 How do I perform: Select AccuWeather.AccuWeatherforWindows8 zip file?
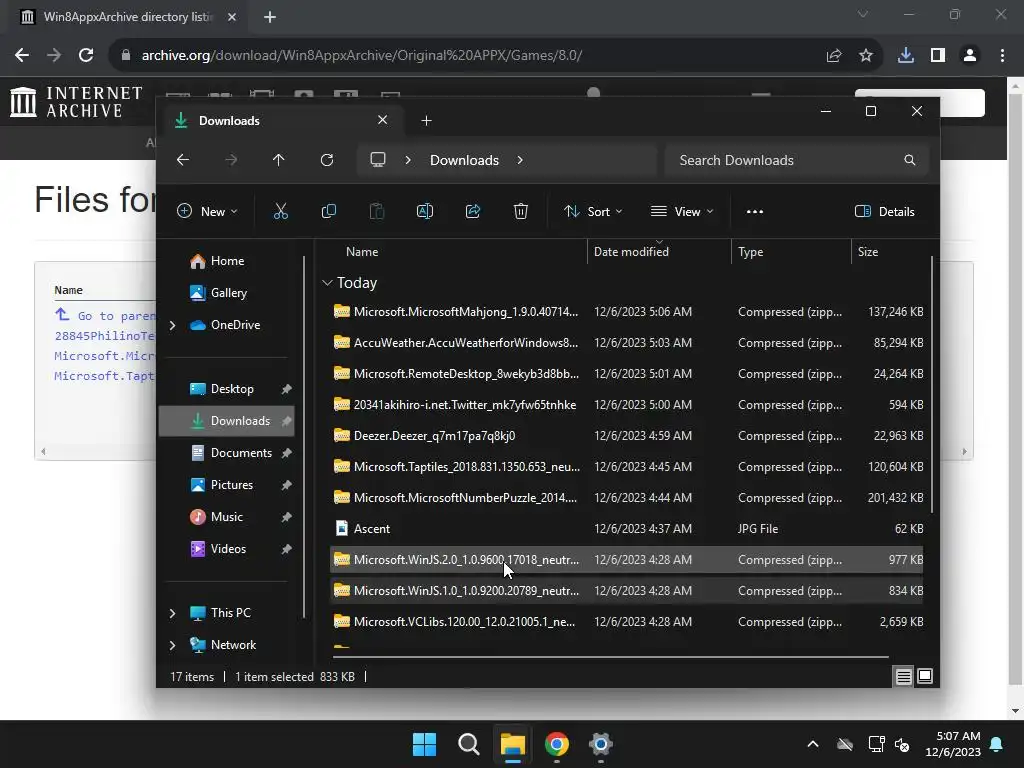[626, 343]
